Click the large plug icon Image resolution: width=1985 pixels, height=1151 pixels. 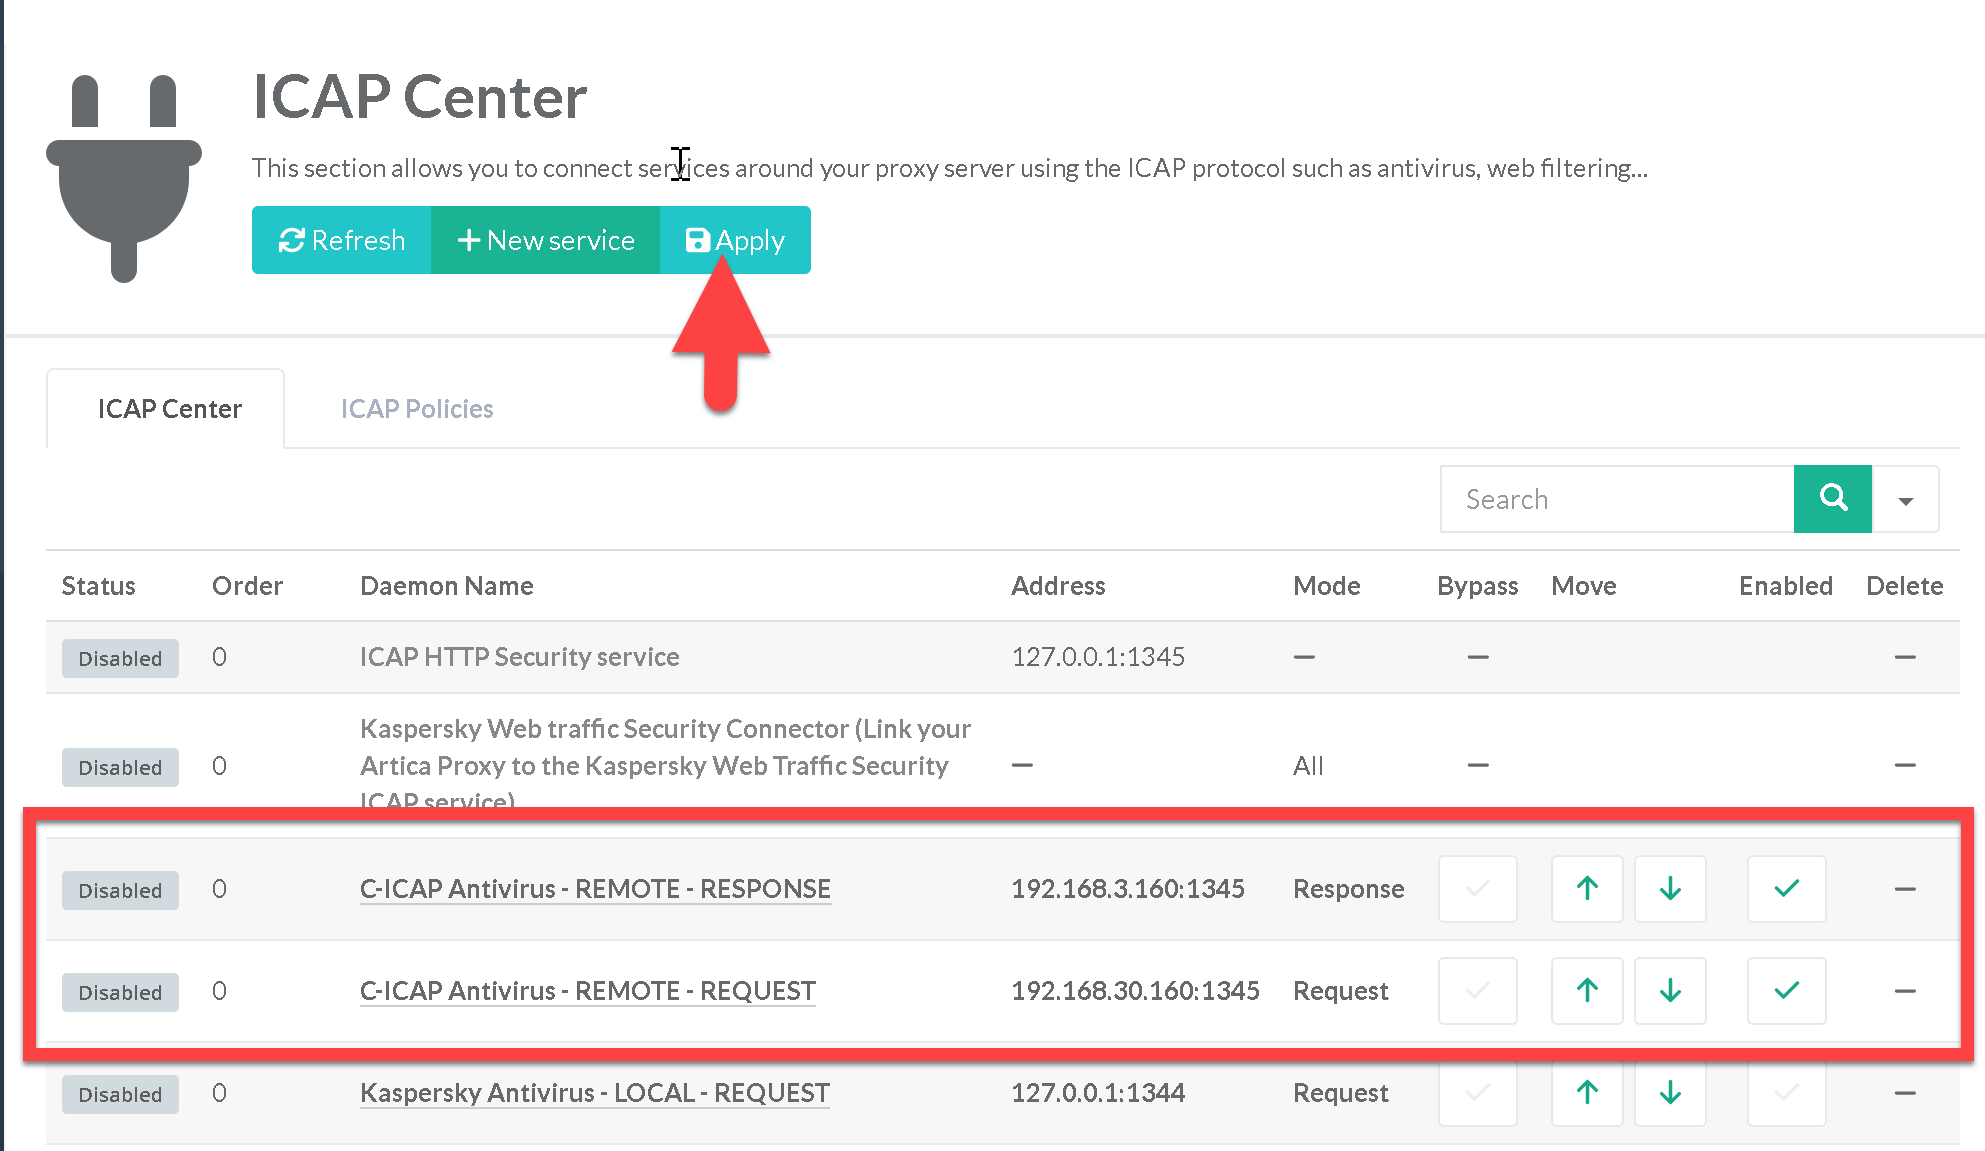124,178
